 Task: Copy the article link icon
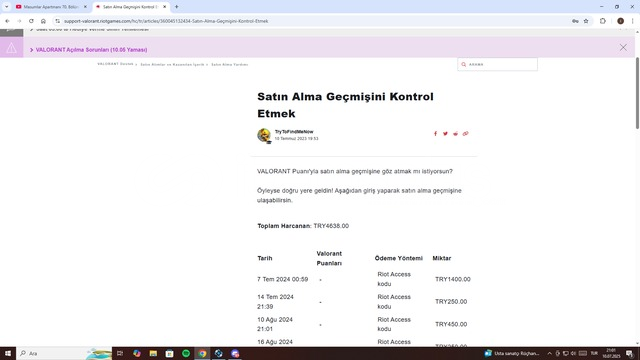(x=465, y=134)
